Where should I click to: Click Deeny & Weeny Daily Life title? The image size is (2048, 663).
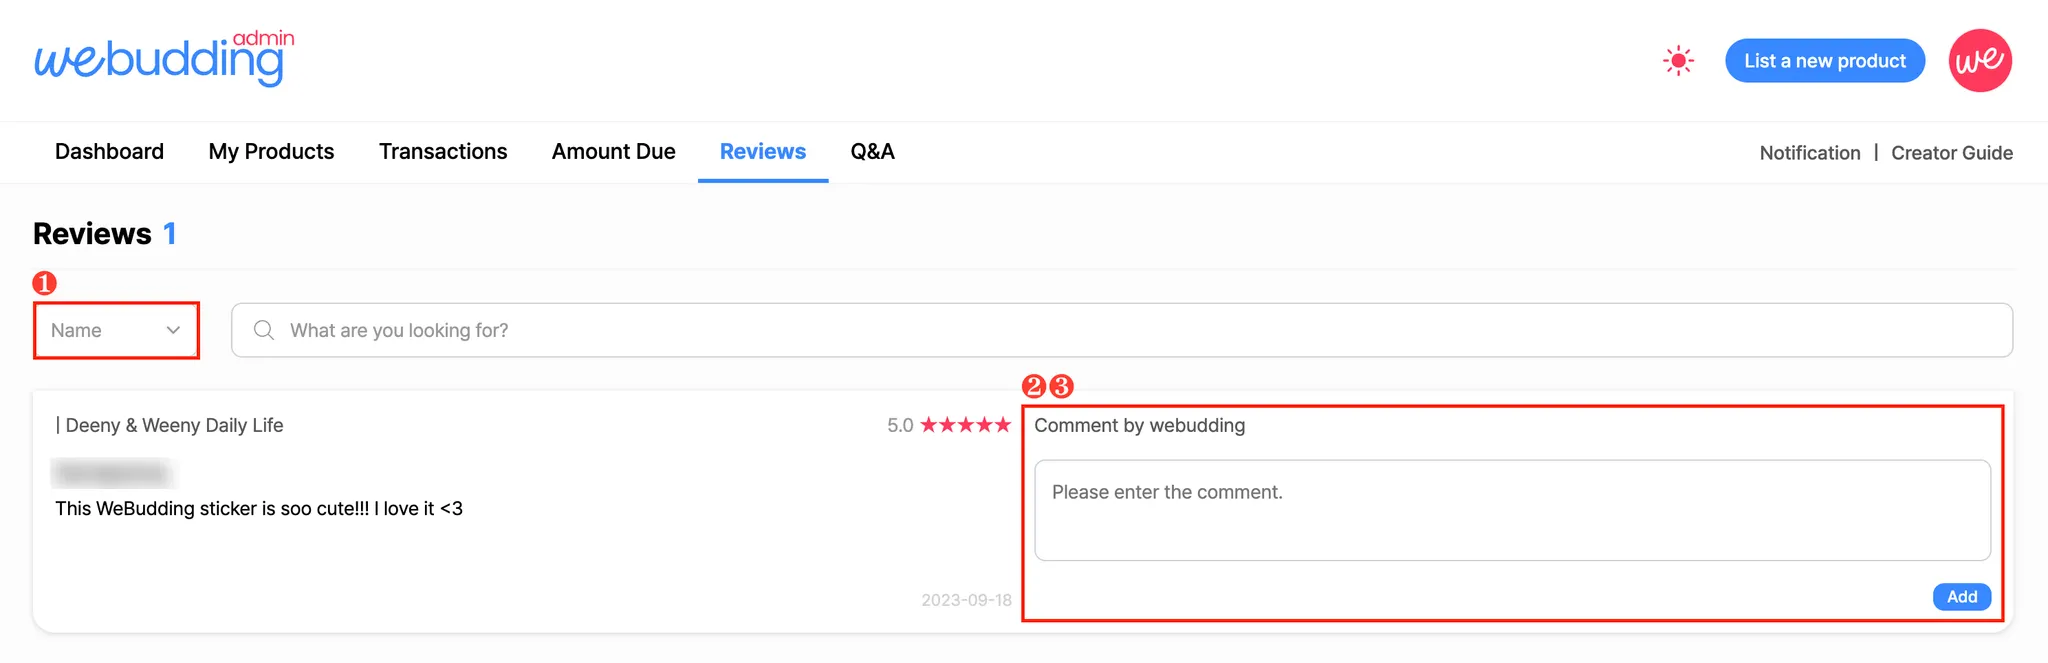coord(174,425)
